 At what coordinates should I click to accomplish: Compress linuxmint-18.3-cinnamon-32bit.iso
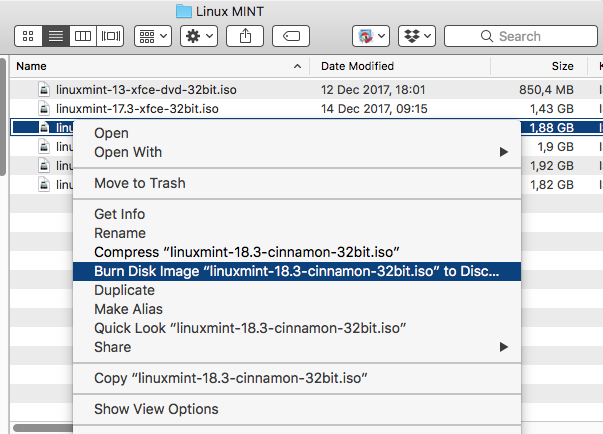coord(297,252)
